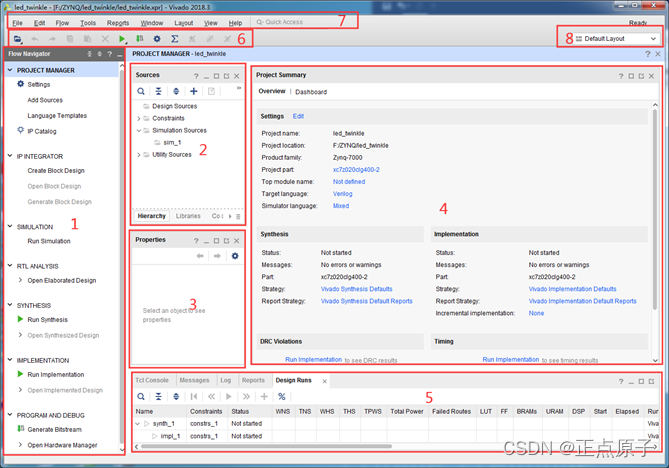Click the help icon in Flow Navigator header
The height and width of the screenshot is (468, 669).
coord(110,54)
